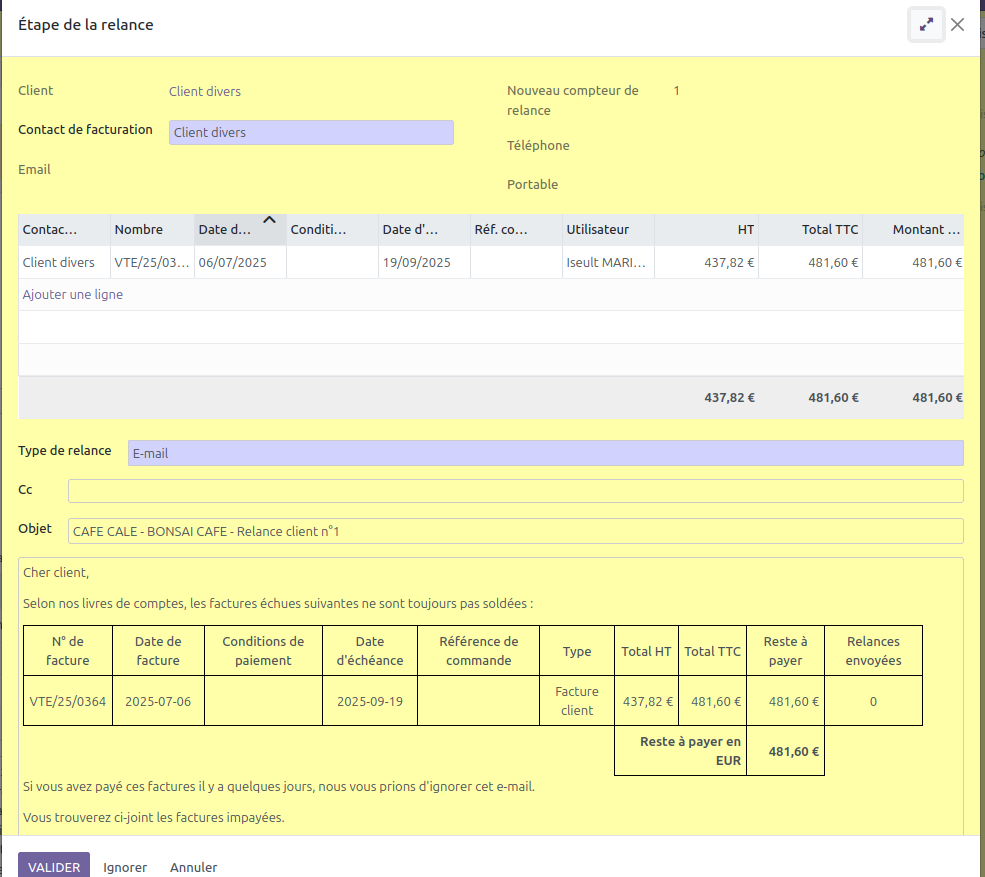Select the VTE/25/03 invoice row cell

[x=150, y=263]
